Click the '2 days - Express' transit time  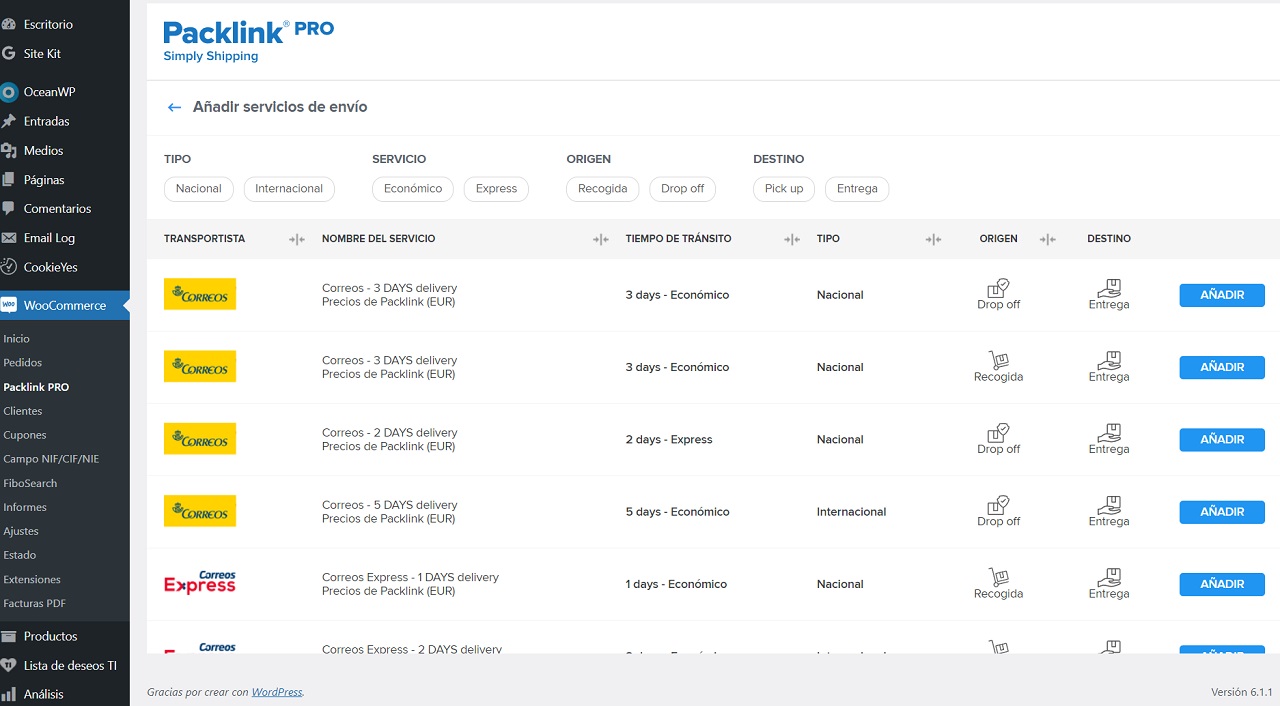pos(669,440)
